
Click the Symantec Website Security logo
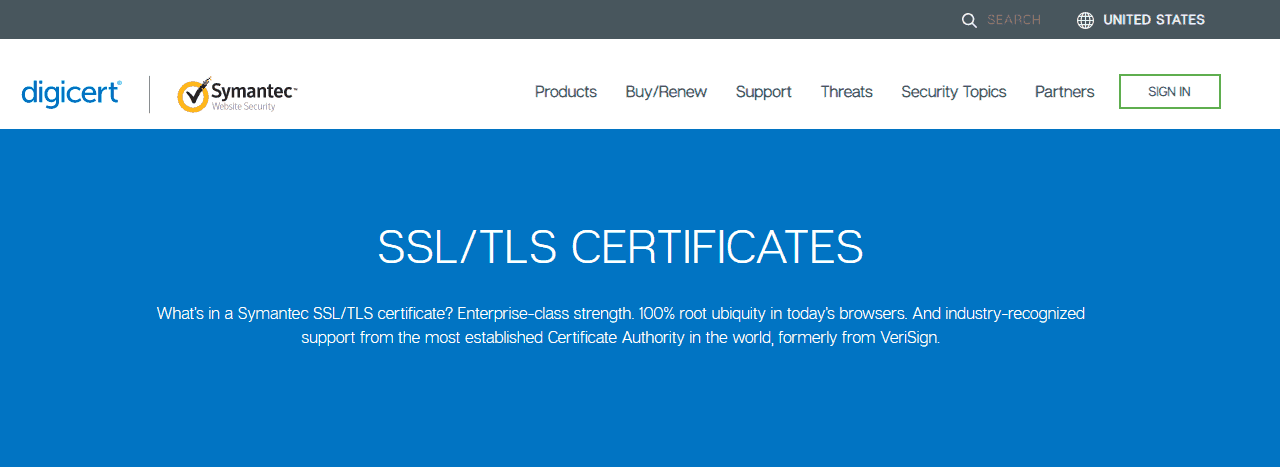point(237,94)
